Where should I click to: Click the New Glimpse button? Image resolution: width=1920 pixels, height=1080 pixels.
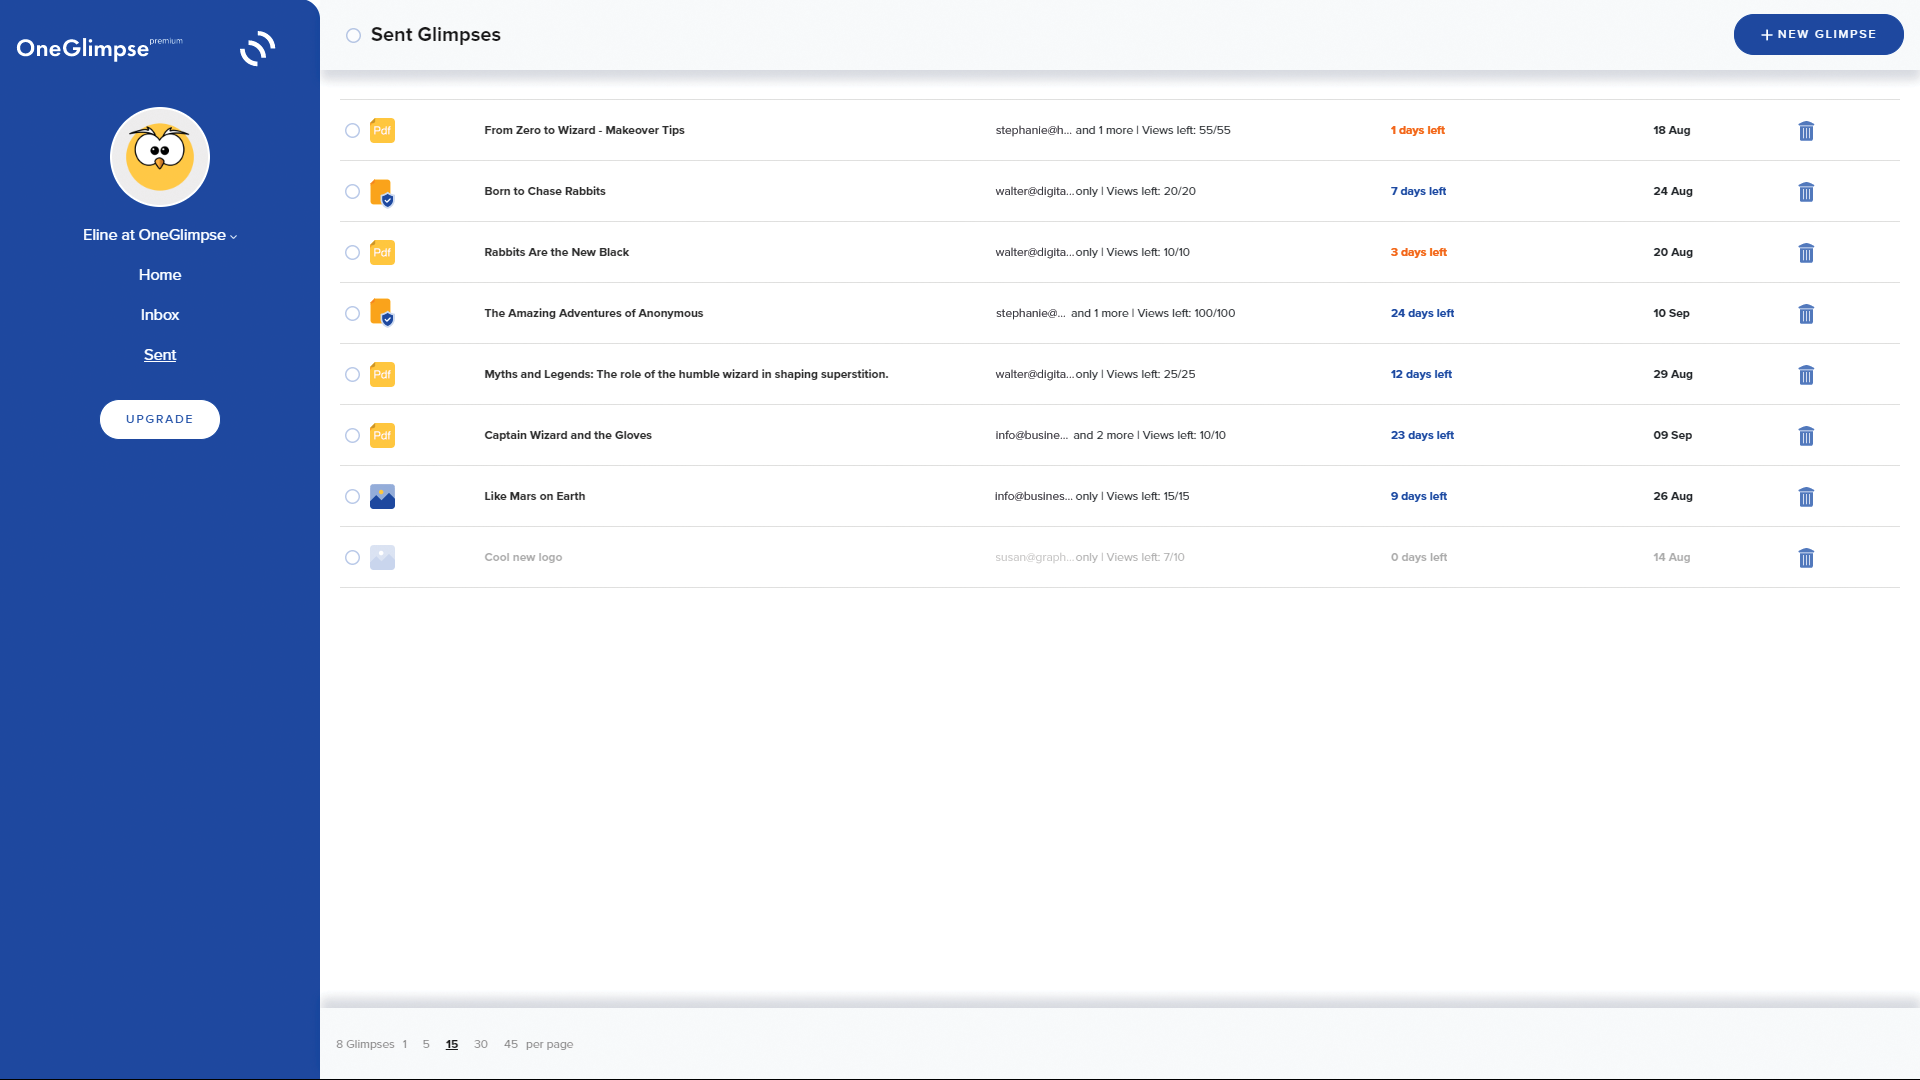click(1817, 34)
